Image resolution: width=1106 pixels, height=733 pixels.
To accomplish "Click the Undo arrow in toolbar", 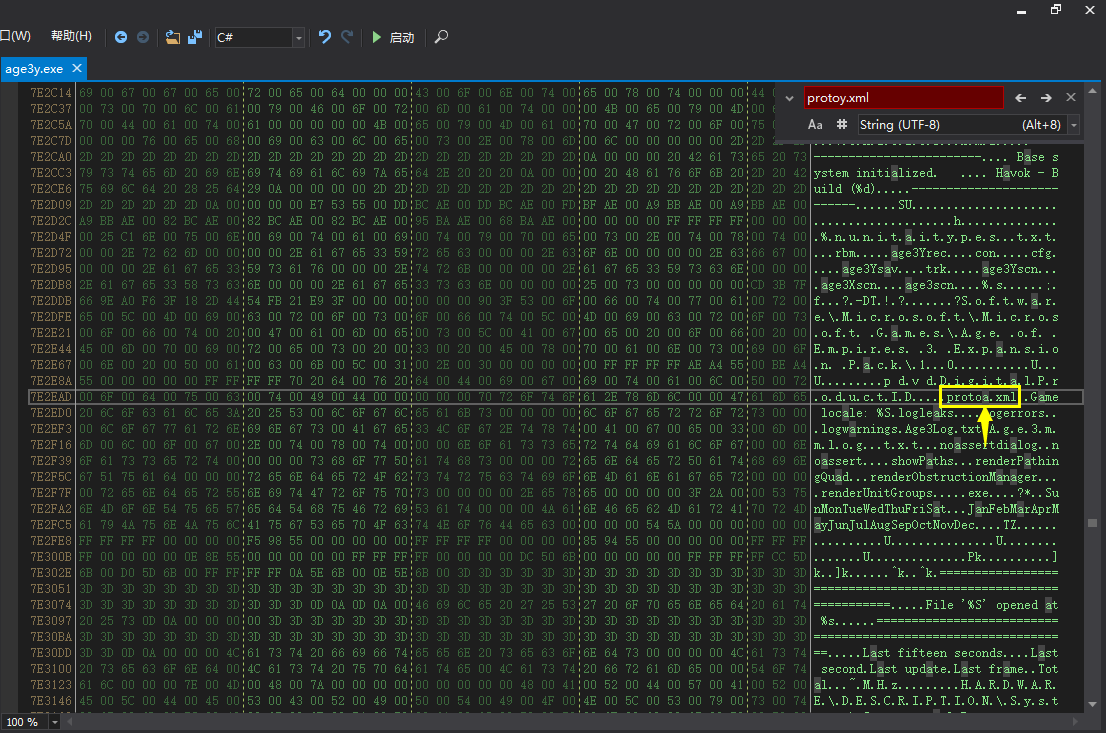I will (325, 37).
